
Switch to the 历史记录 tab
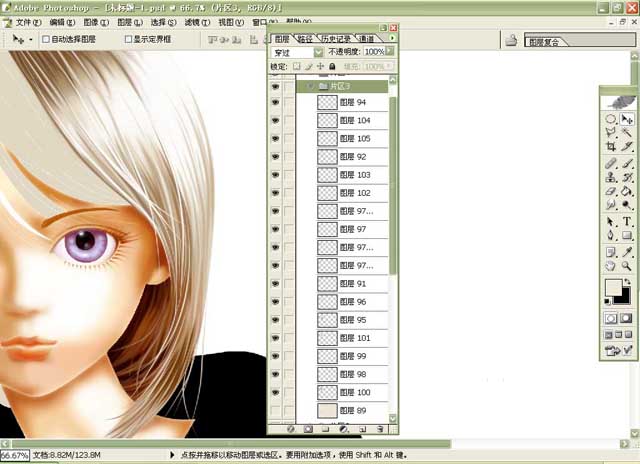[336, 39]
